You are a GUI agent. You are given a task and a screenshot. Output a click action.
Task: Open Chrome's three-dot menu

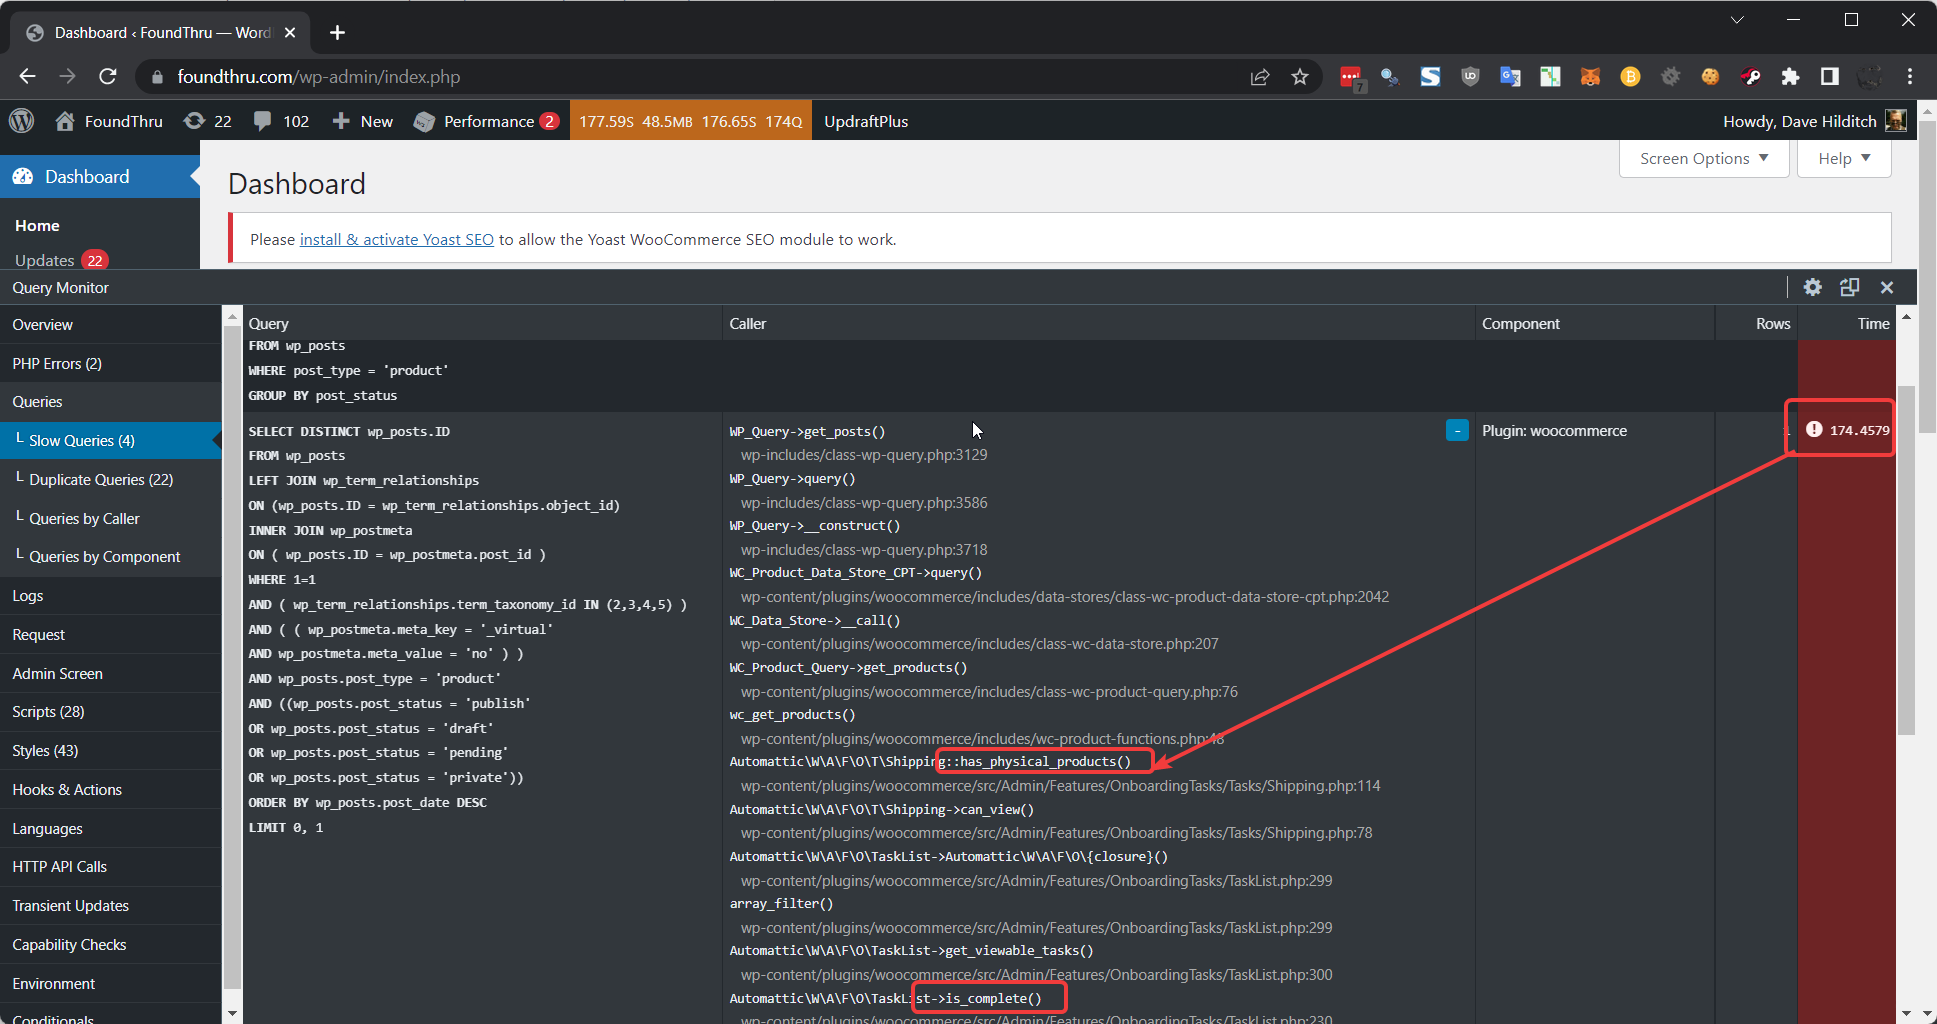click(x=1910, y=77)
